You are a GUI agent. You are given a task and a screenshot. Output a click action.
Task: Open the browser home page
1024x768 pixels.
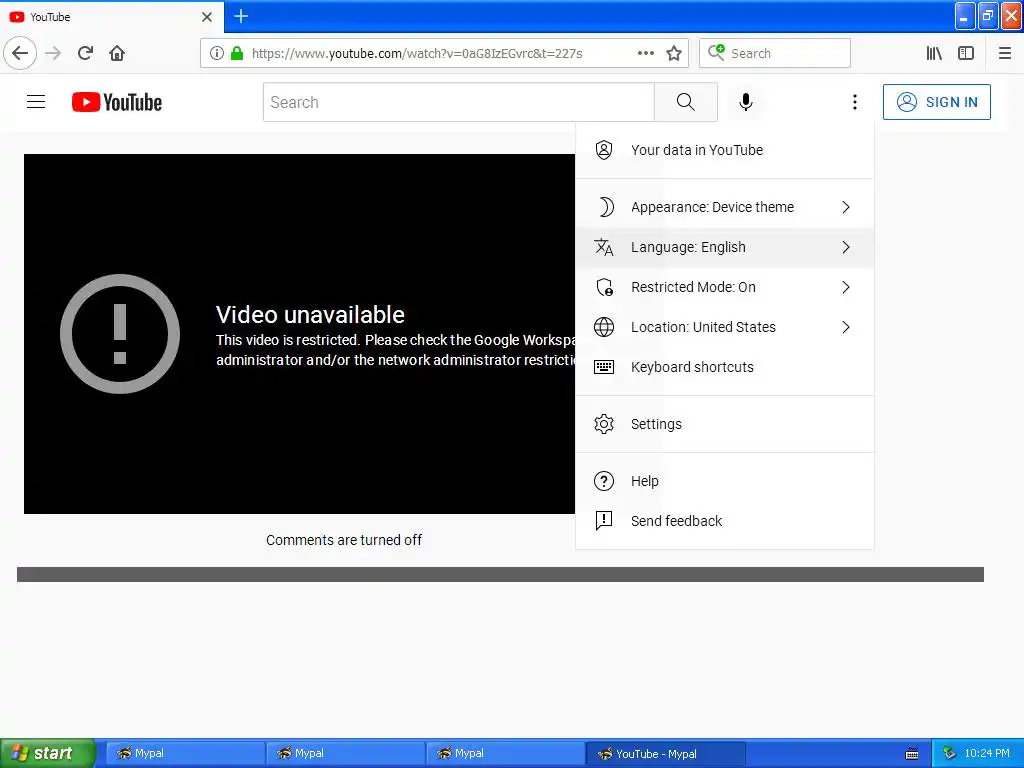pos(117,53)
